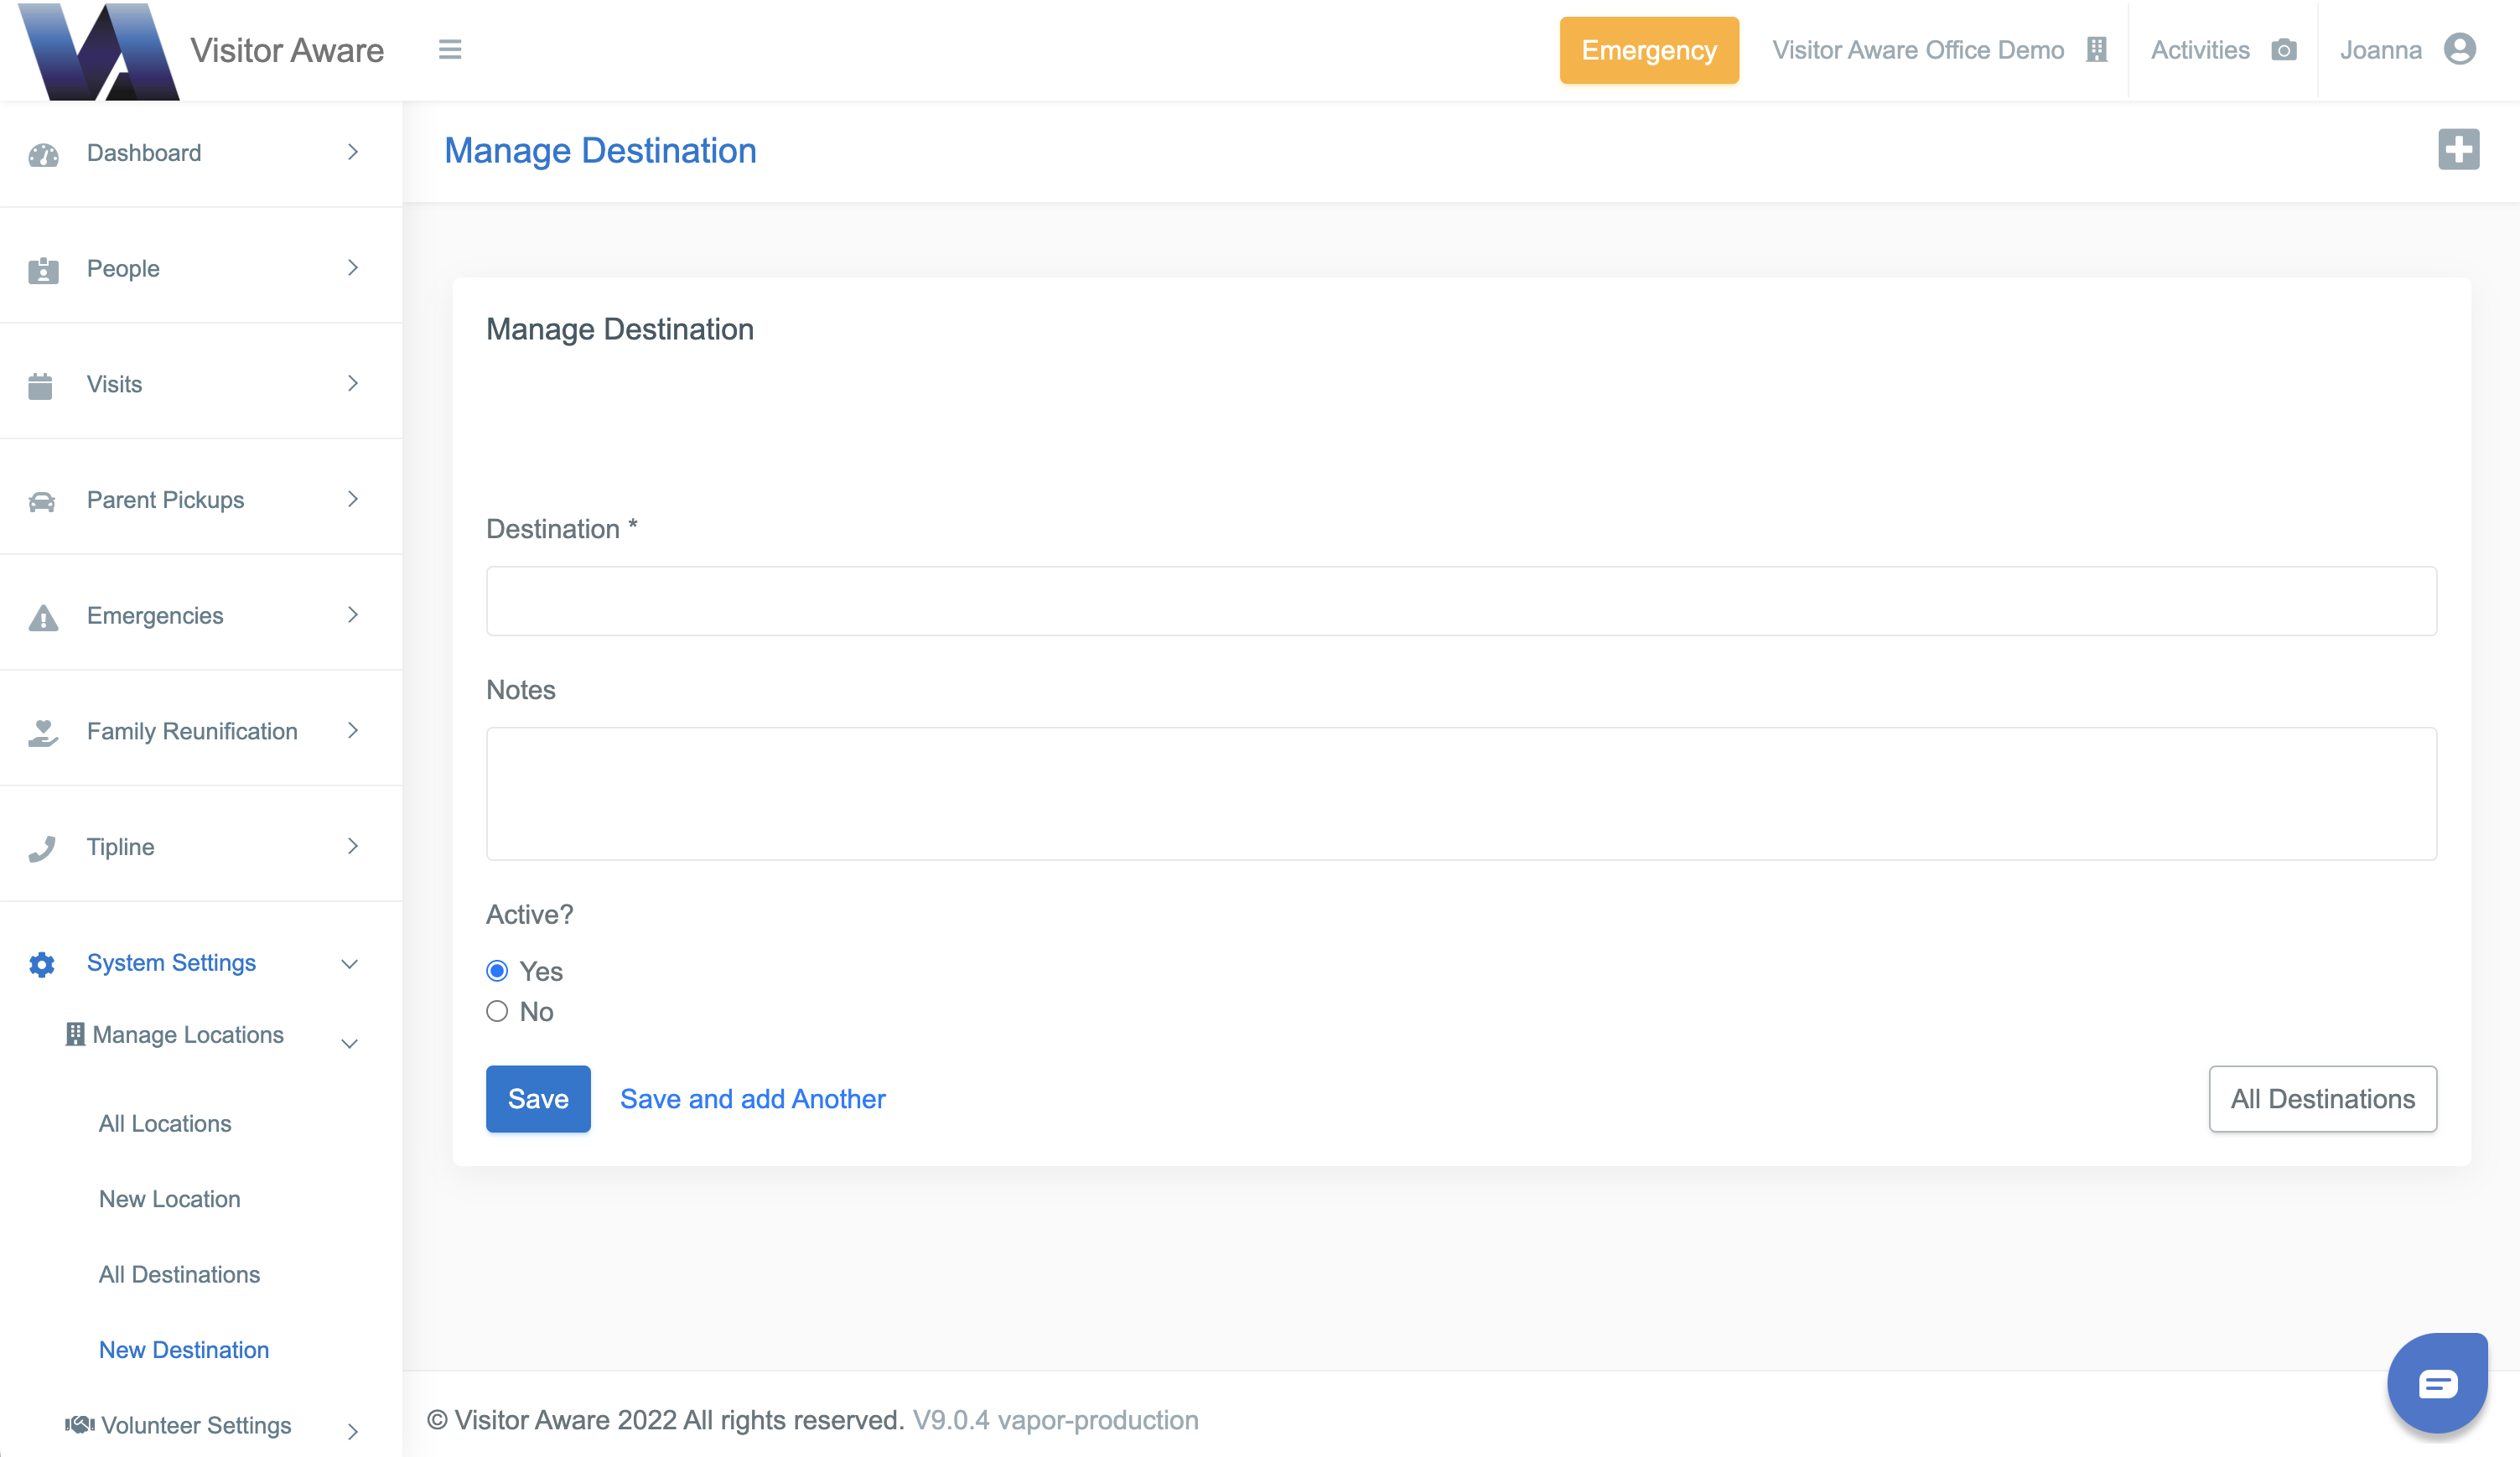Click the Activities camera icon
The image size is (2520, 1457).
[x=2284, y=50]
